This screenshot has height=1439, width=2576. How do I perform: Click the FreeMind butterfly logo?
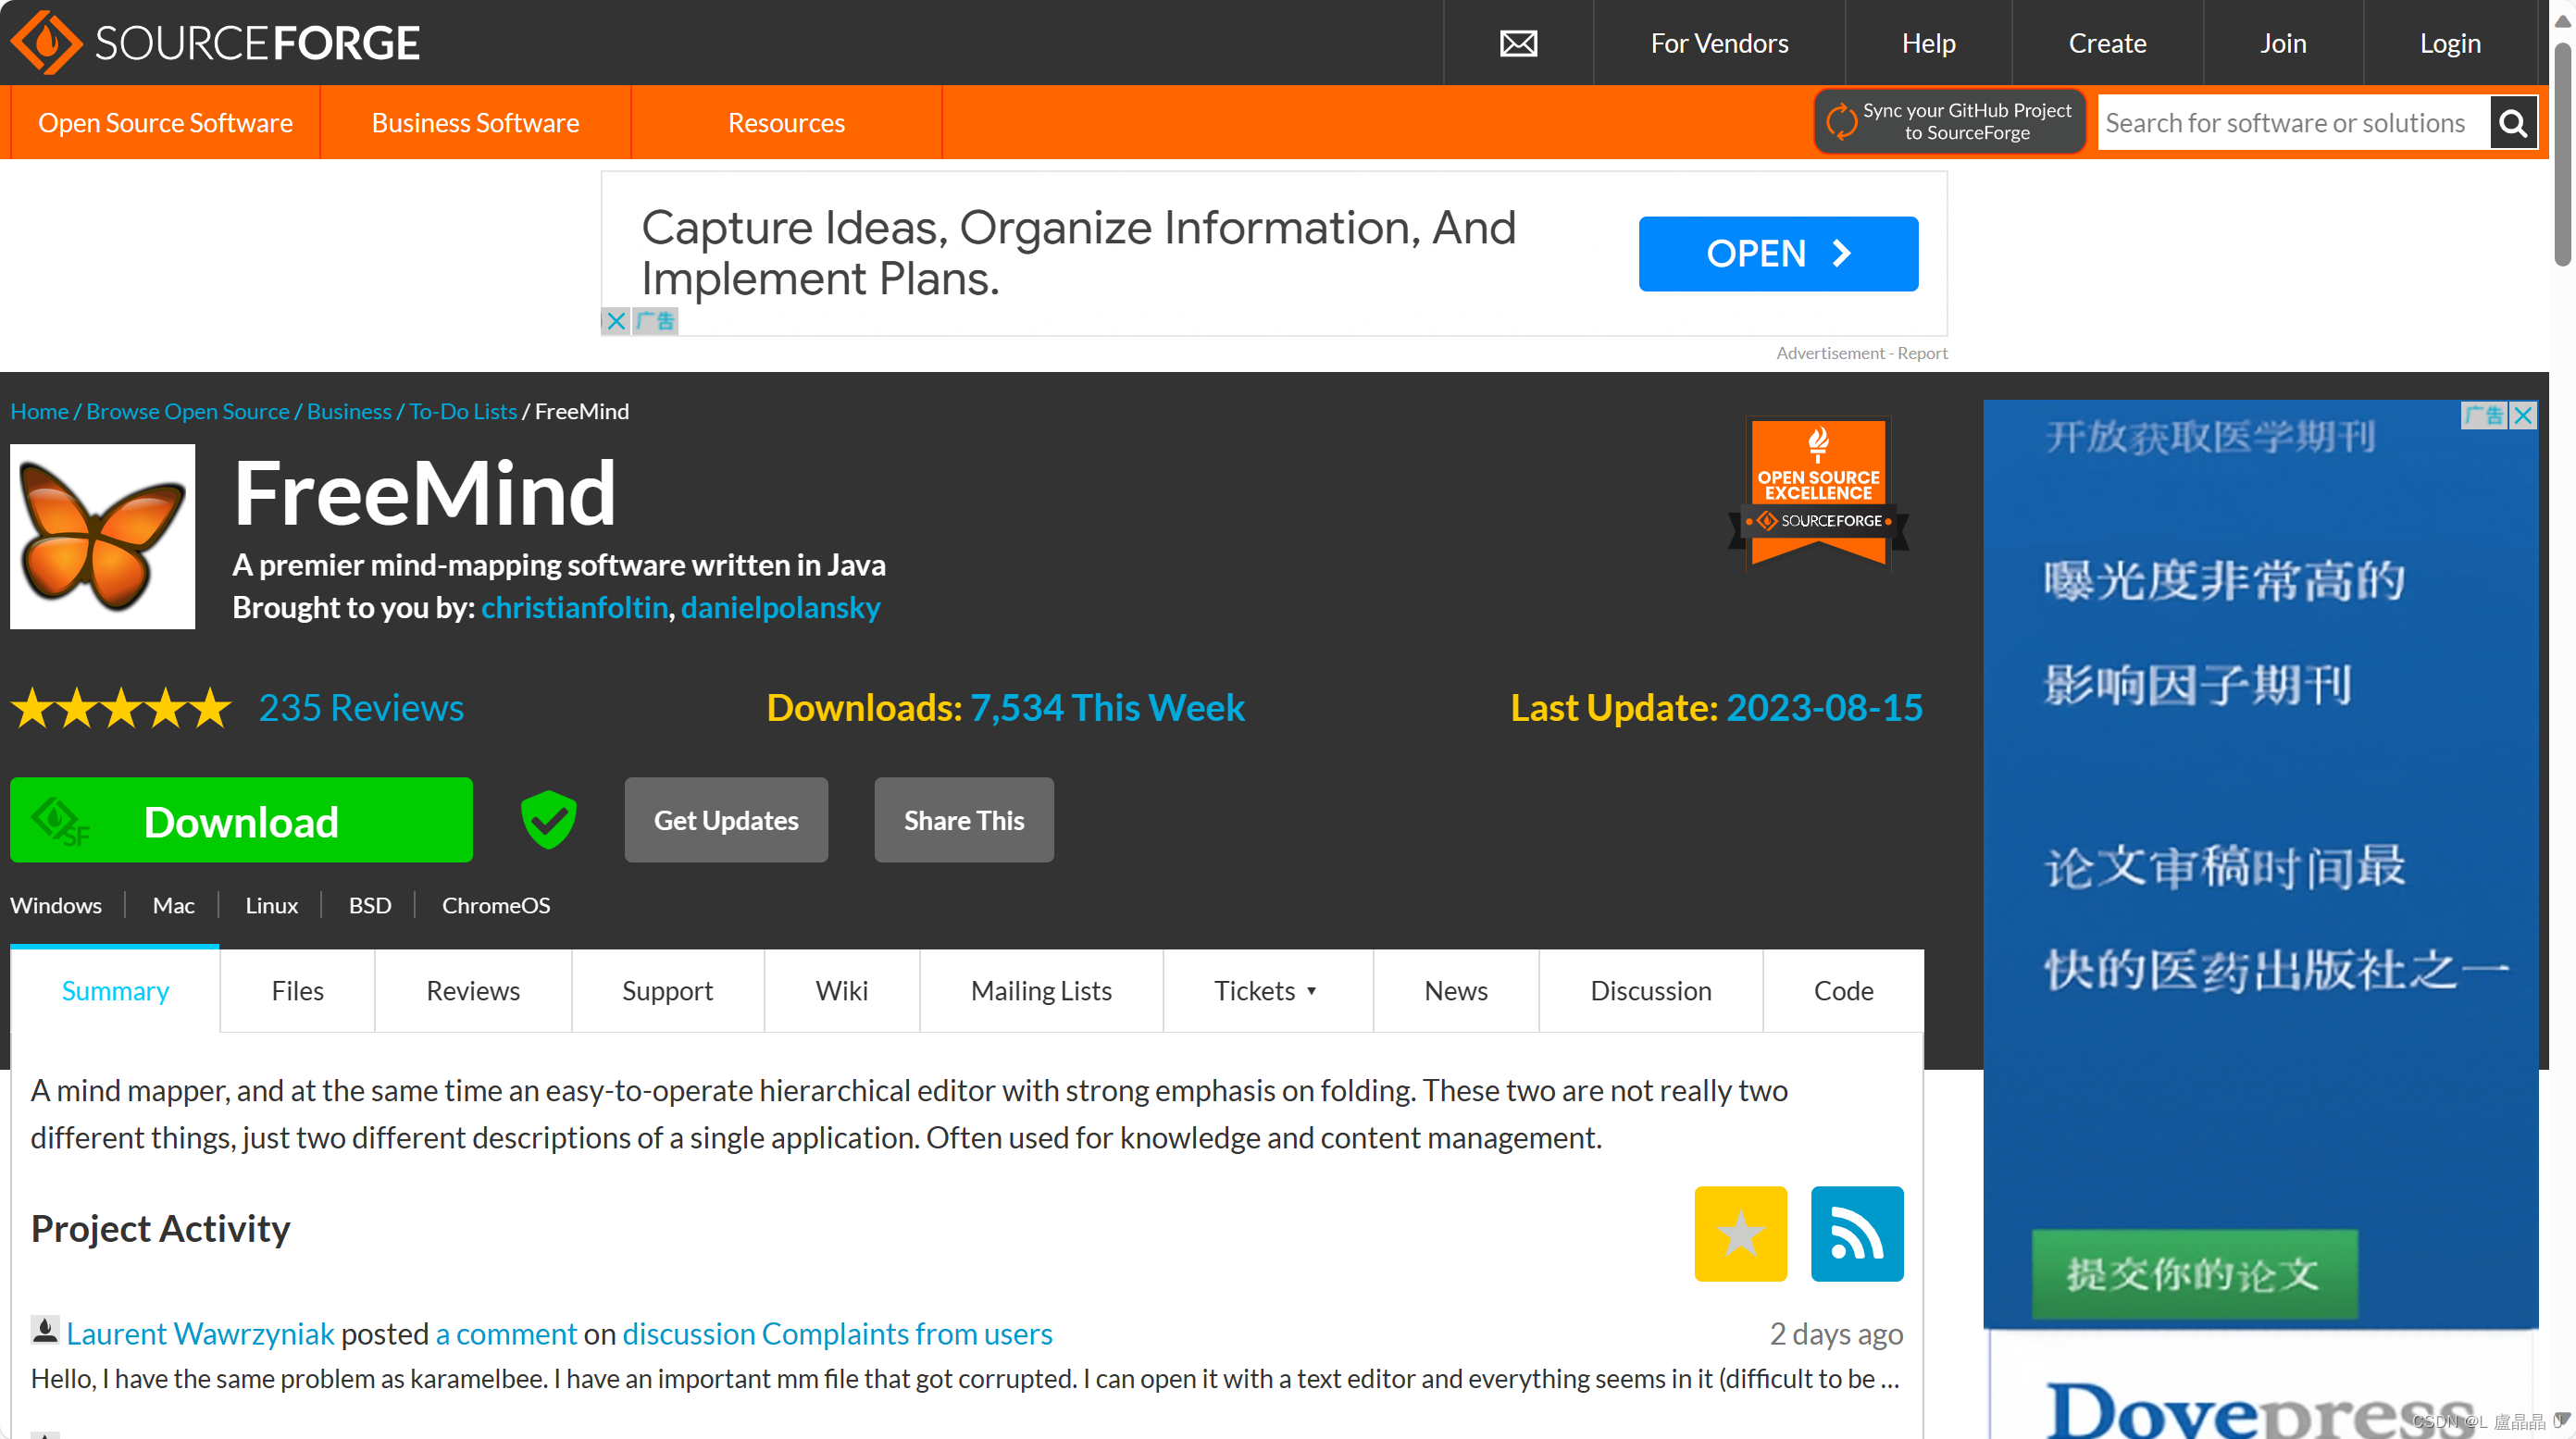[x=102, y=537]
